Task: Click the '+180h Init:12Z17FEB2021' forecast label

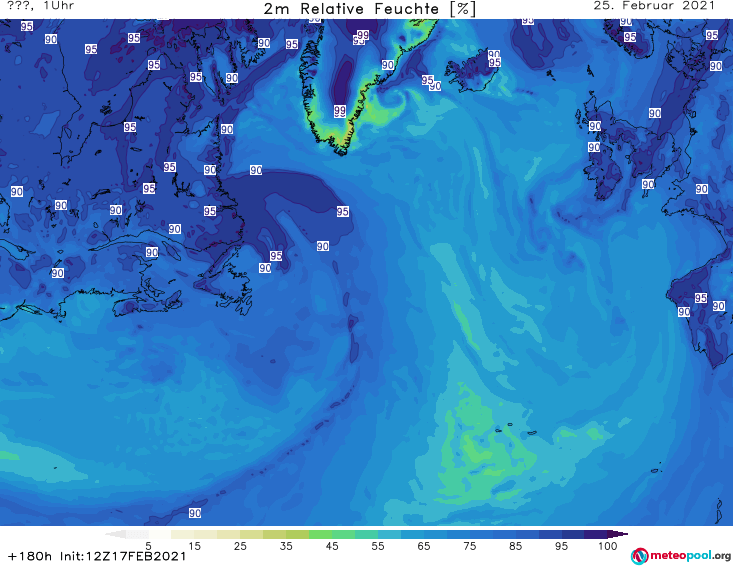Action: click(97, 557)
